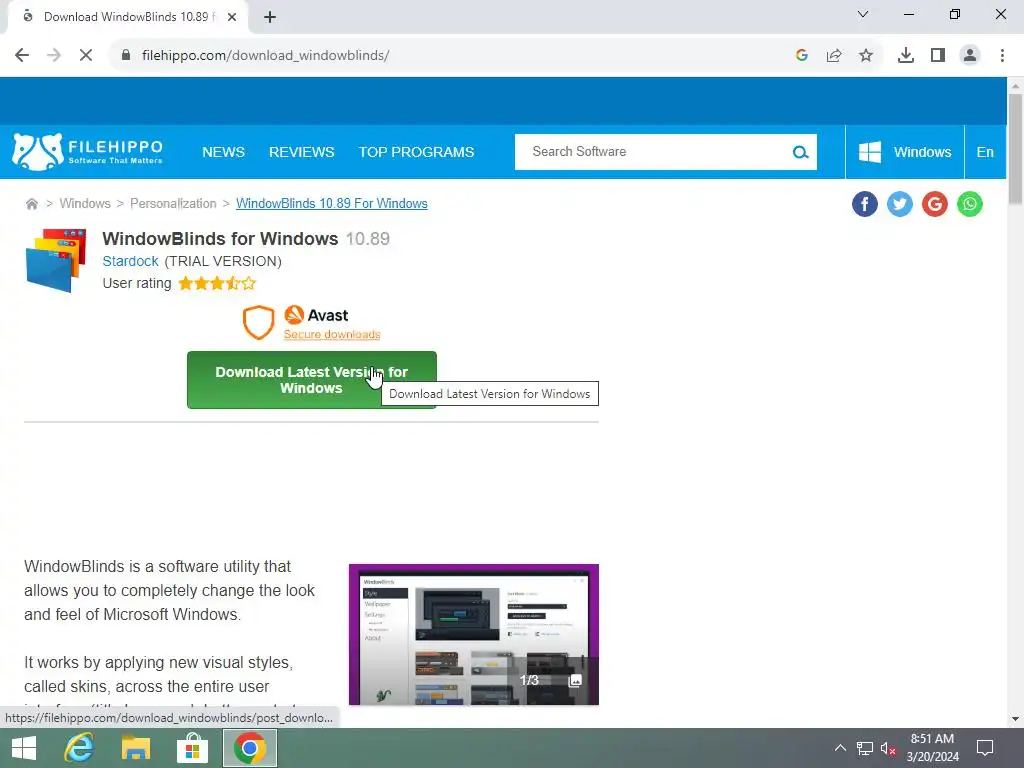
Task: Open Chrome three-dot menu
Action: click(x=1002, y=56)
